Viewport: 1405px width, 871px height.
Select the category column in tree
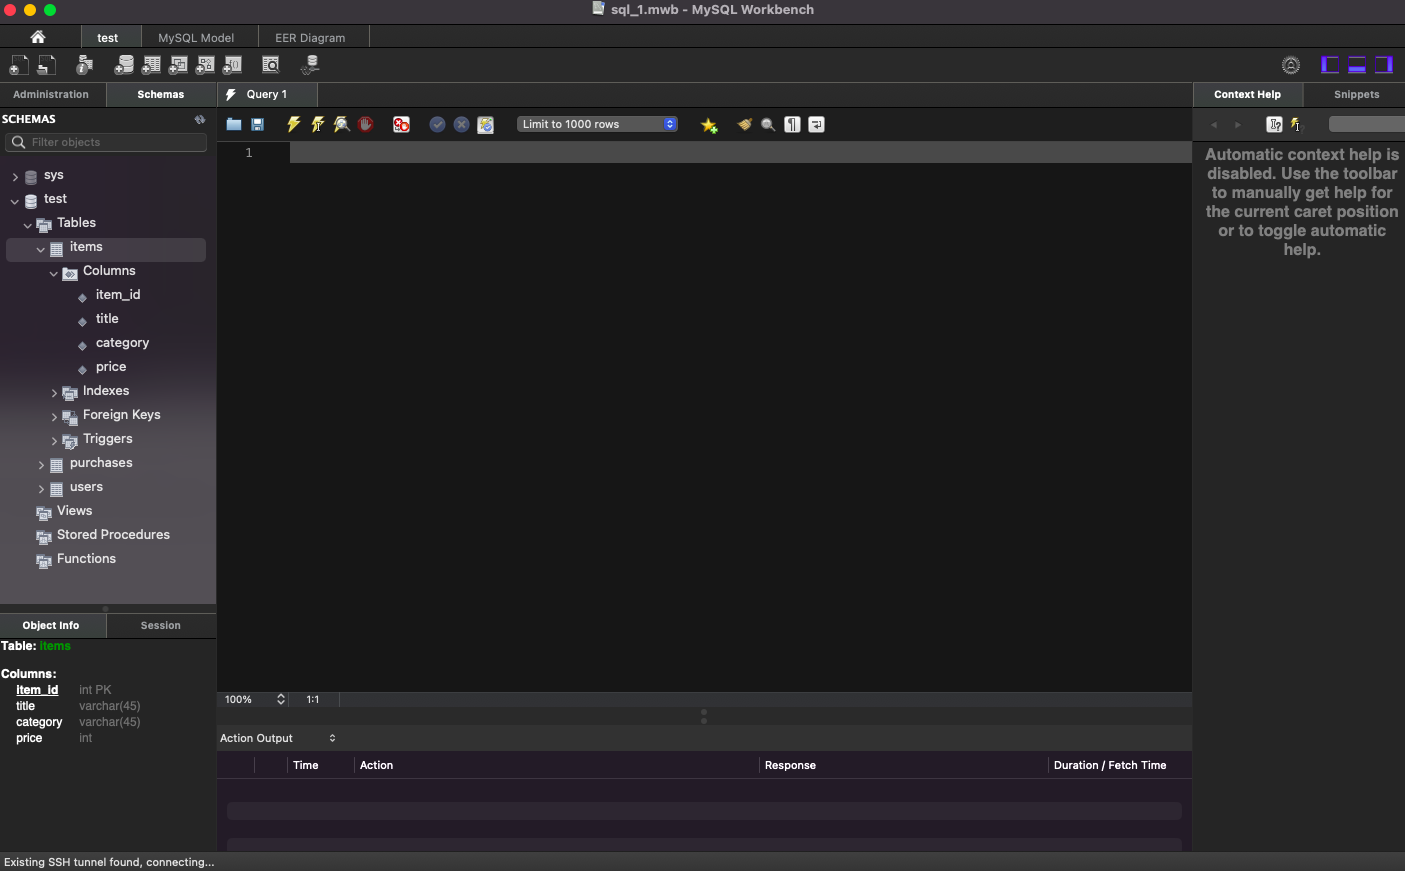point(122,343)
